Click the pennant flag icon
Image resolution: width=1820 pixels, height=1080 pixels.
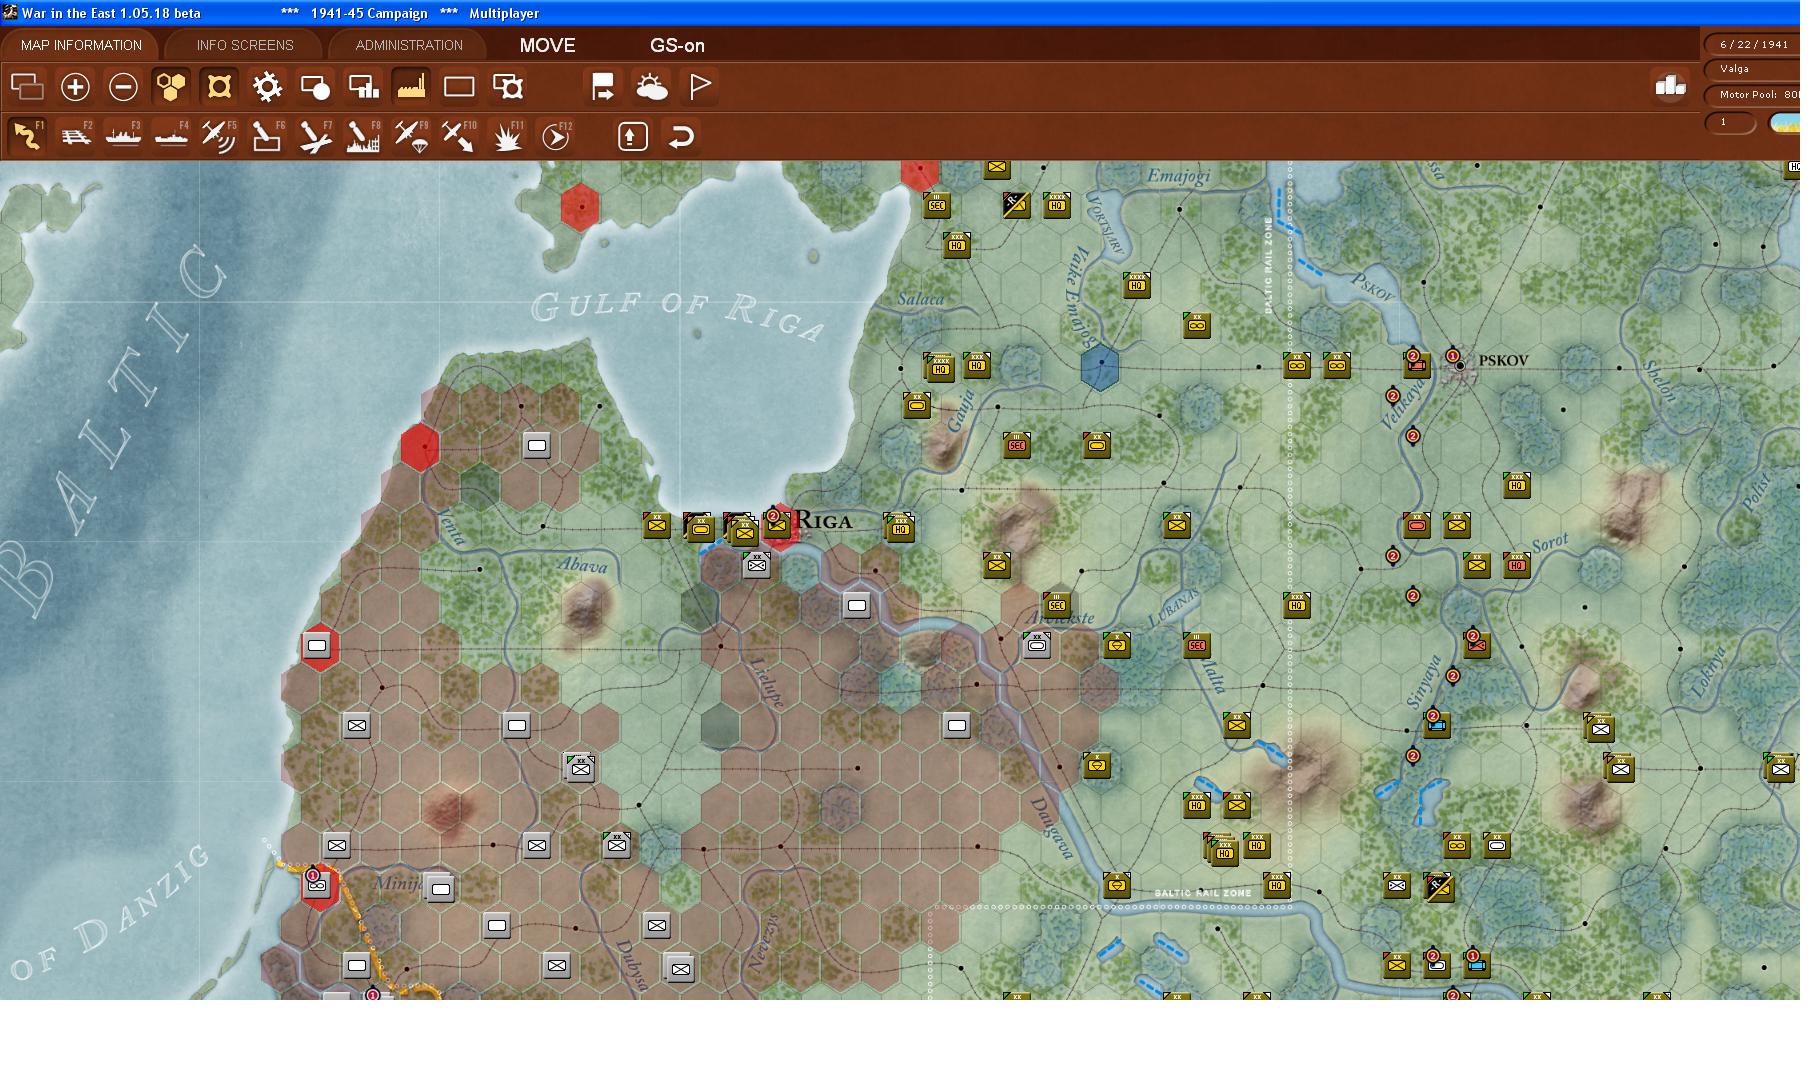tap(699, 87)
